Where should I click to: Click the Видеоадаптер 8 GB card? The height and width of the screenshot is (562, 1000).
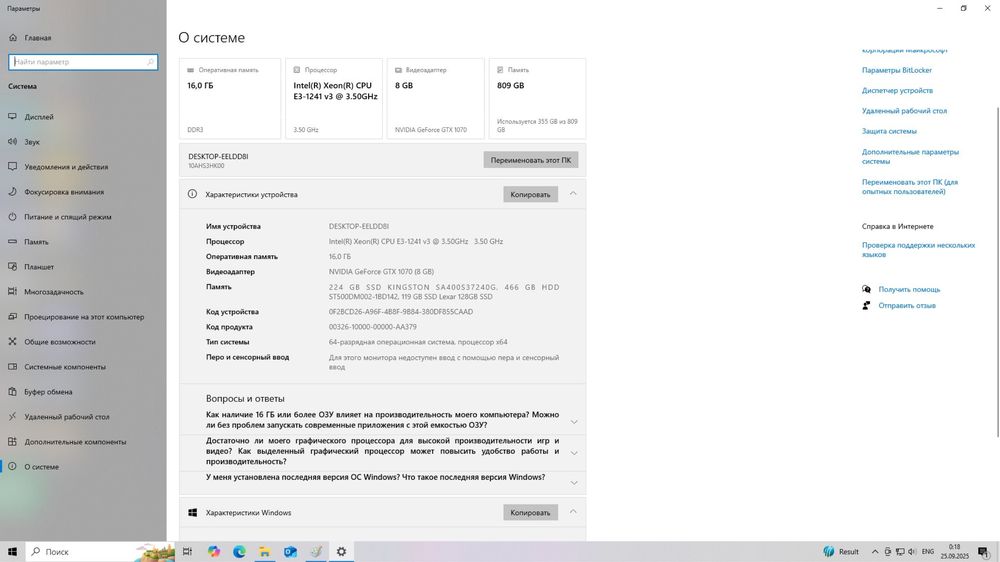436,98
